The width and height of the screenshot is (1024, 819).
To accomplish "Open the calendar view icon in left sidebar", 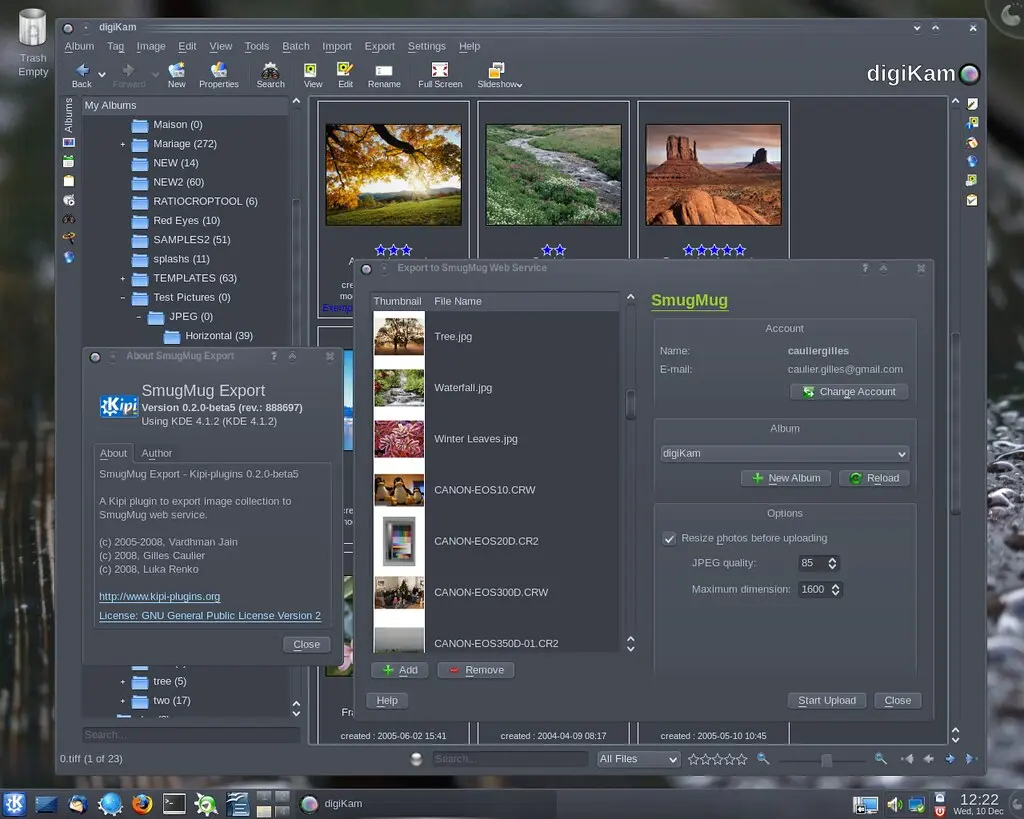I will (x=68, y=159).
